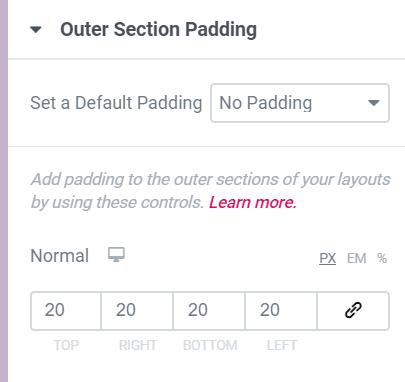
Task: Click the Normal padding control label
Action: point(60,256)
